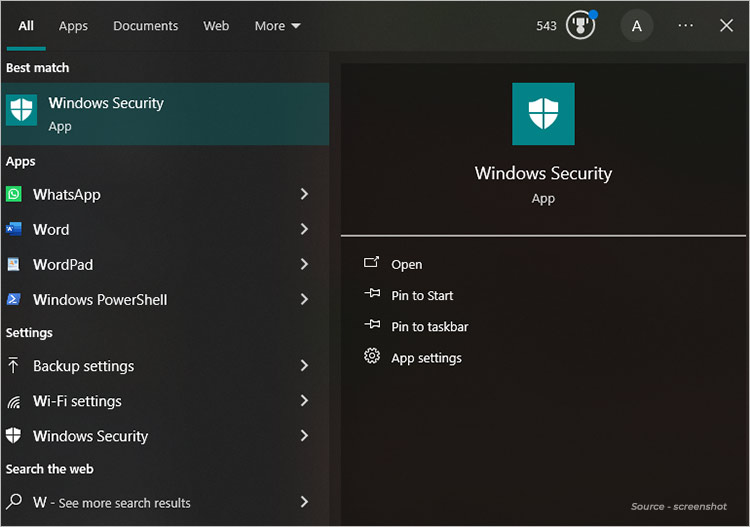The width and height of the screenshot is (750, 527).
Task: Switch to the Documents tab
Action: point(145,26)
